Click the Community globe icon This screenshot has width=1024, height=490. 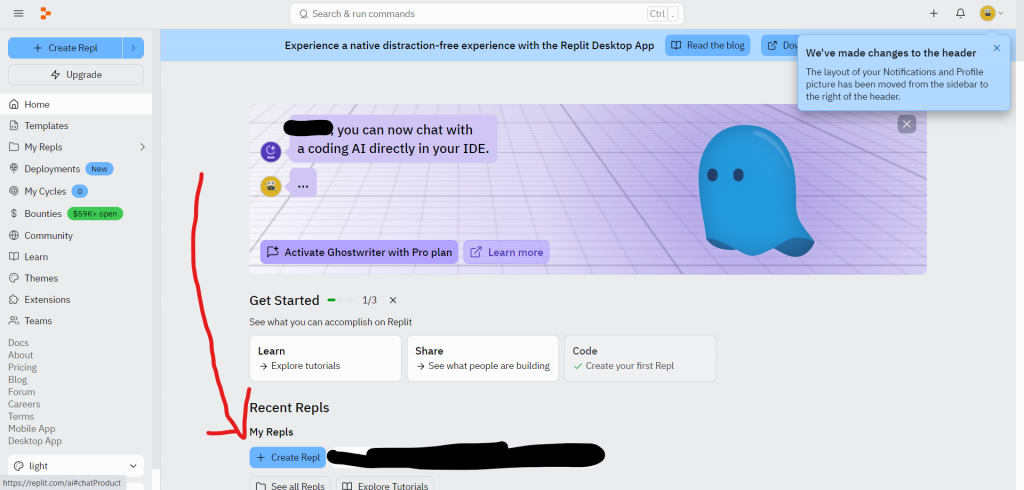[14, 235]
